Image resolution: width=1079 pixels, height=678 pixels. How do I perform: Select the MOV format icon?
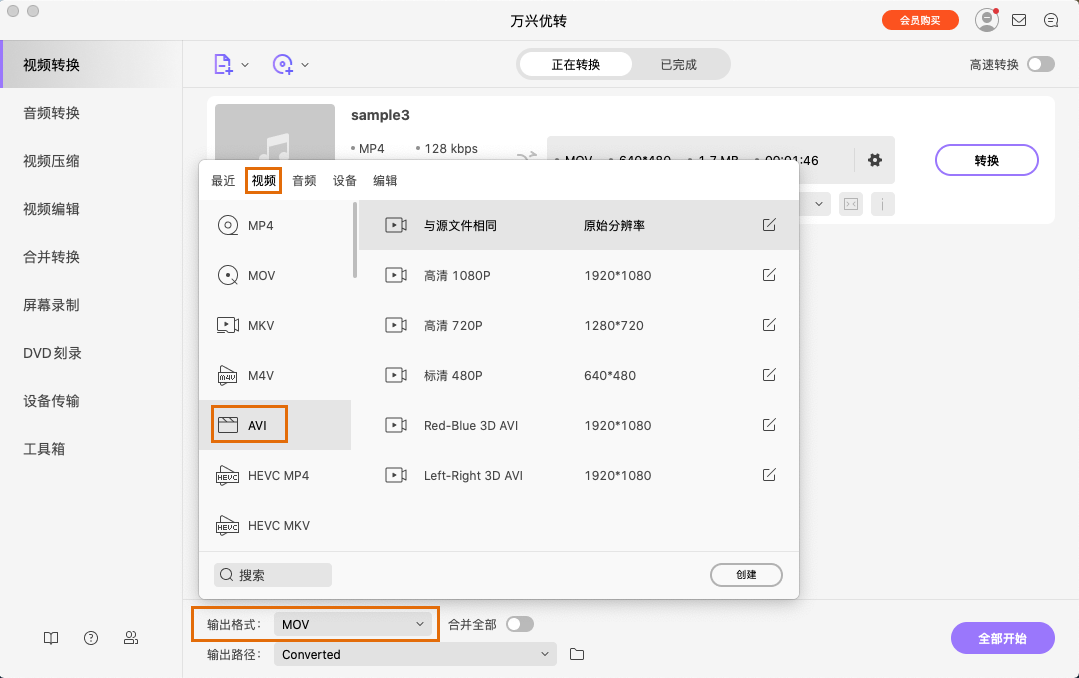227,275
